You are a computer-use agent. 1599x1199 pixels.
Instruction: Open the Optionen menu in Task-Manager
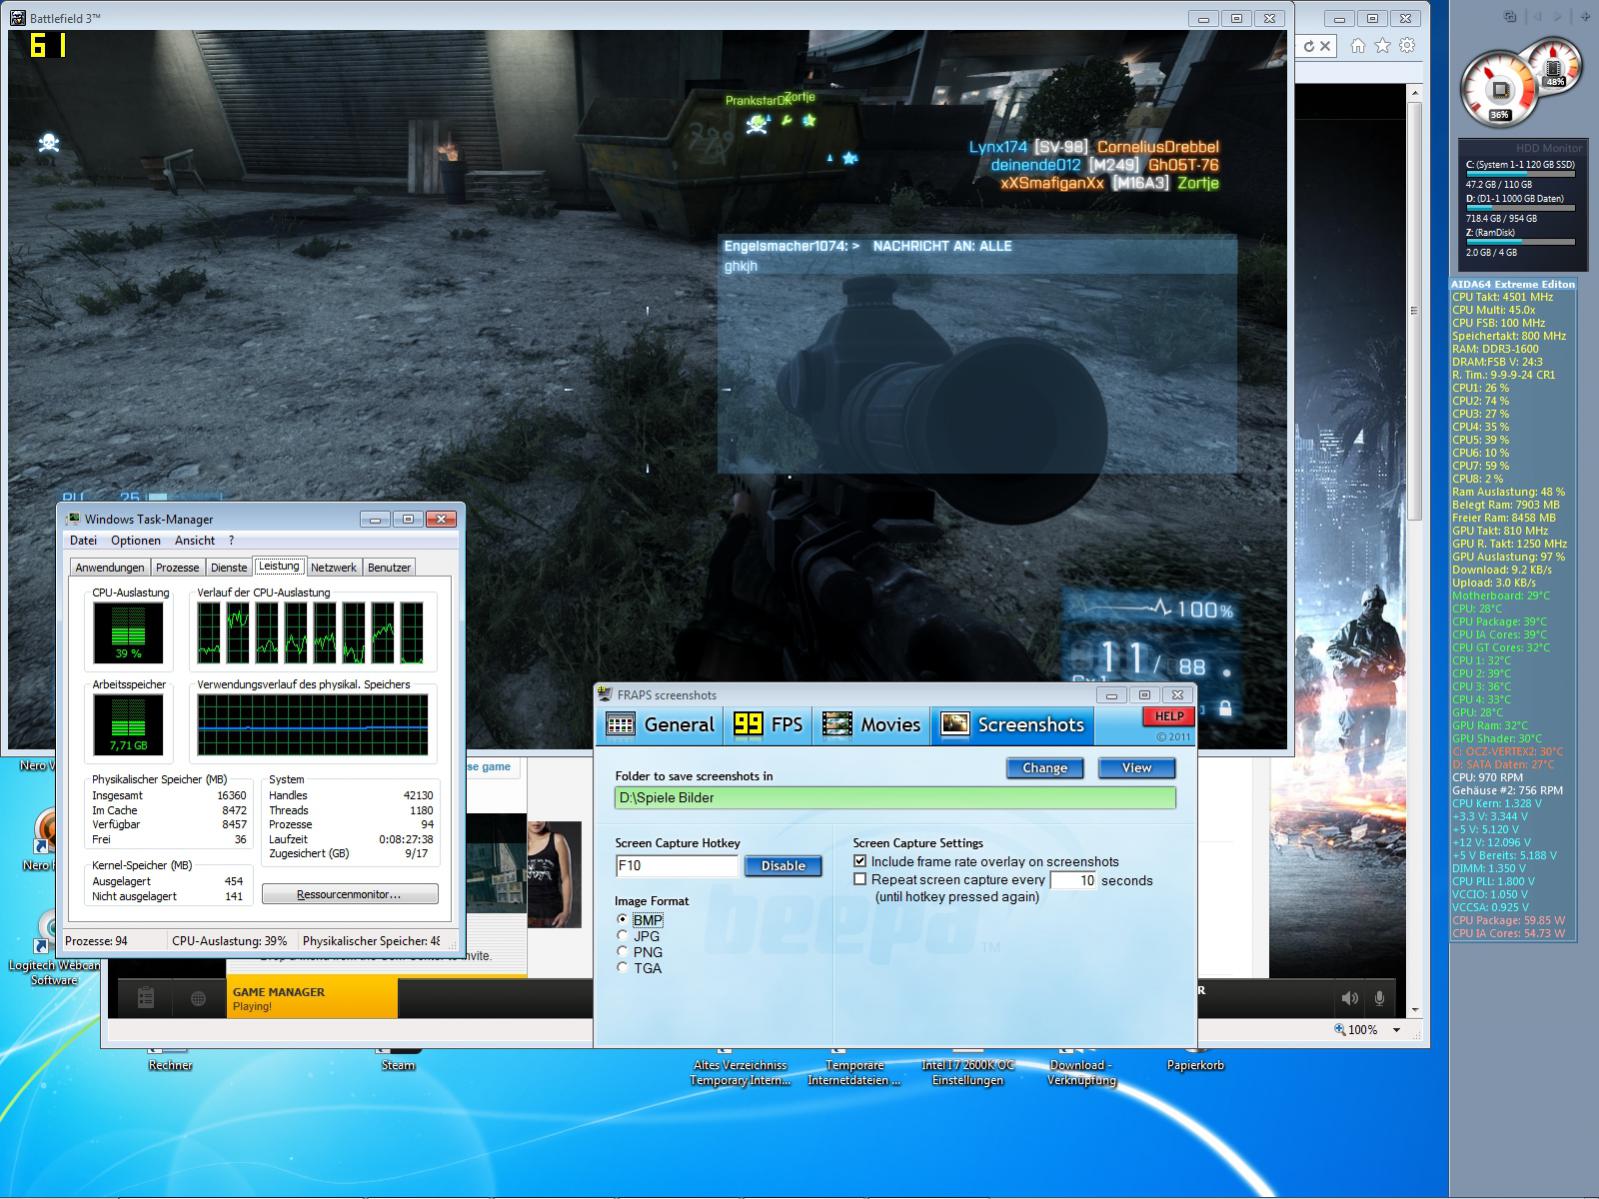coord(136,541)
